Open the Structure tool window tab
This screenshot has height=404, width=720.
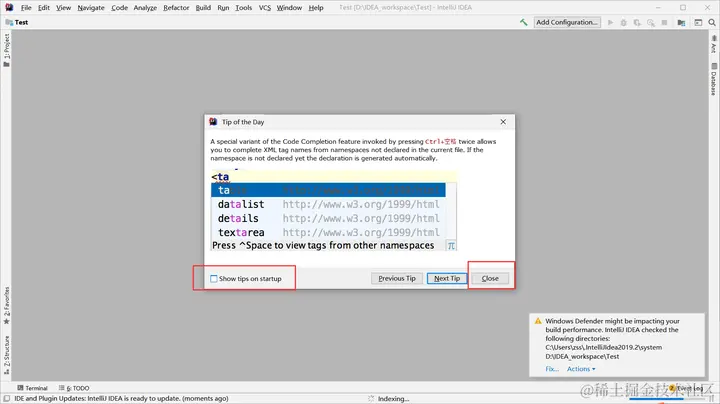coord(6,355)
